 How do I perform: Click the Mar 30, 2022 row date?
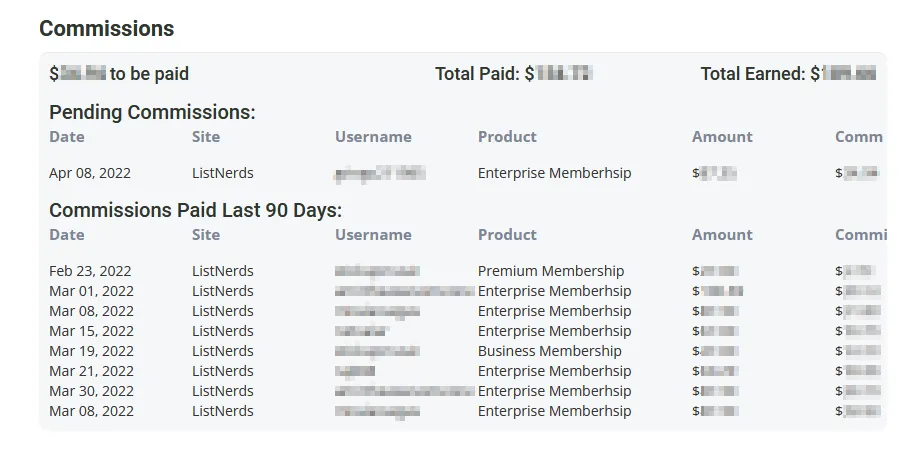click(92, 391)
